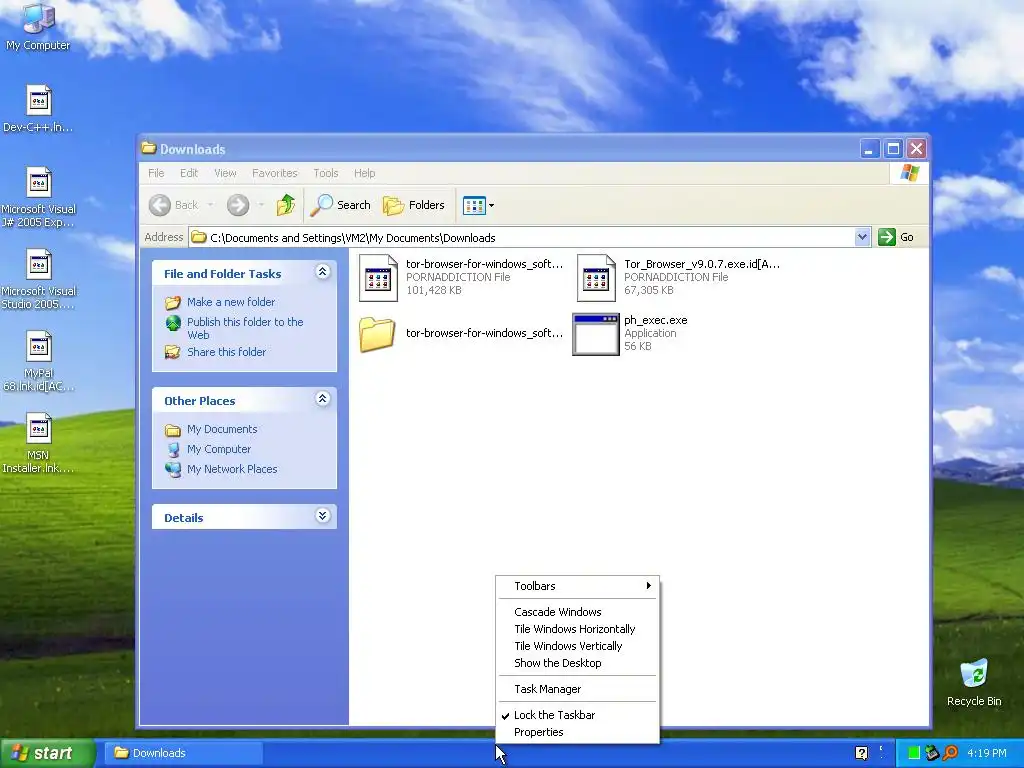Screen dimensions: 1024x768
Task: Click the Windows flag logo in Explorer
Action: 909,173
